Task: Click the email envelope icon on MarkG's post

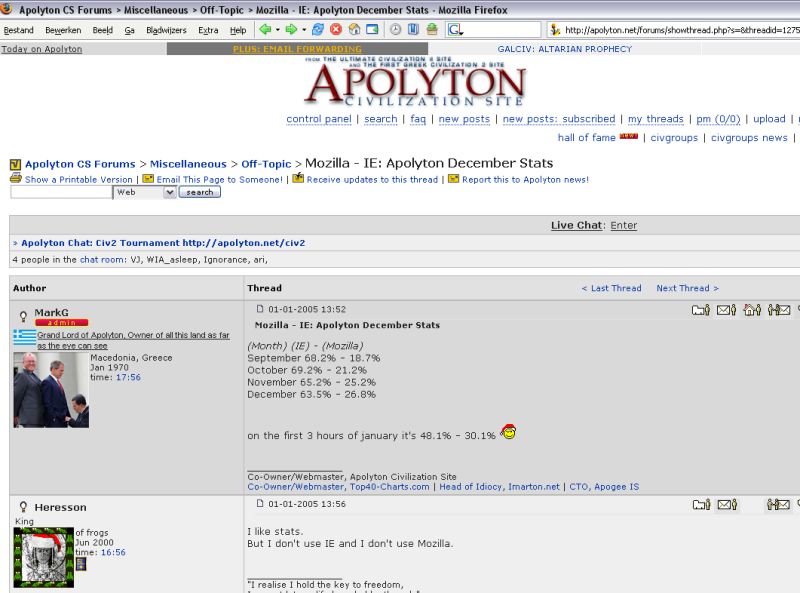Action: tap(726, 310)
